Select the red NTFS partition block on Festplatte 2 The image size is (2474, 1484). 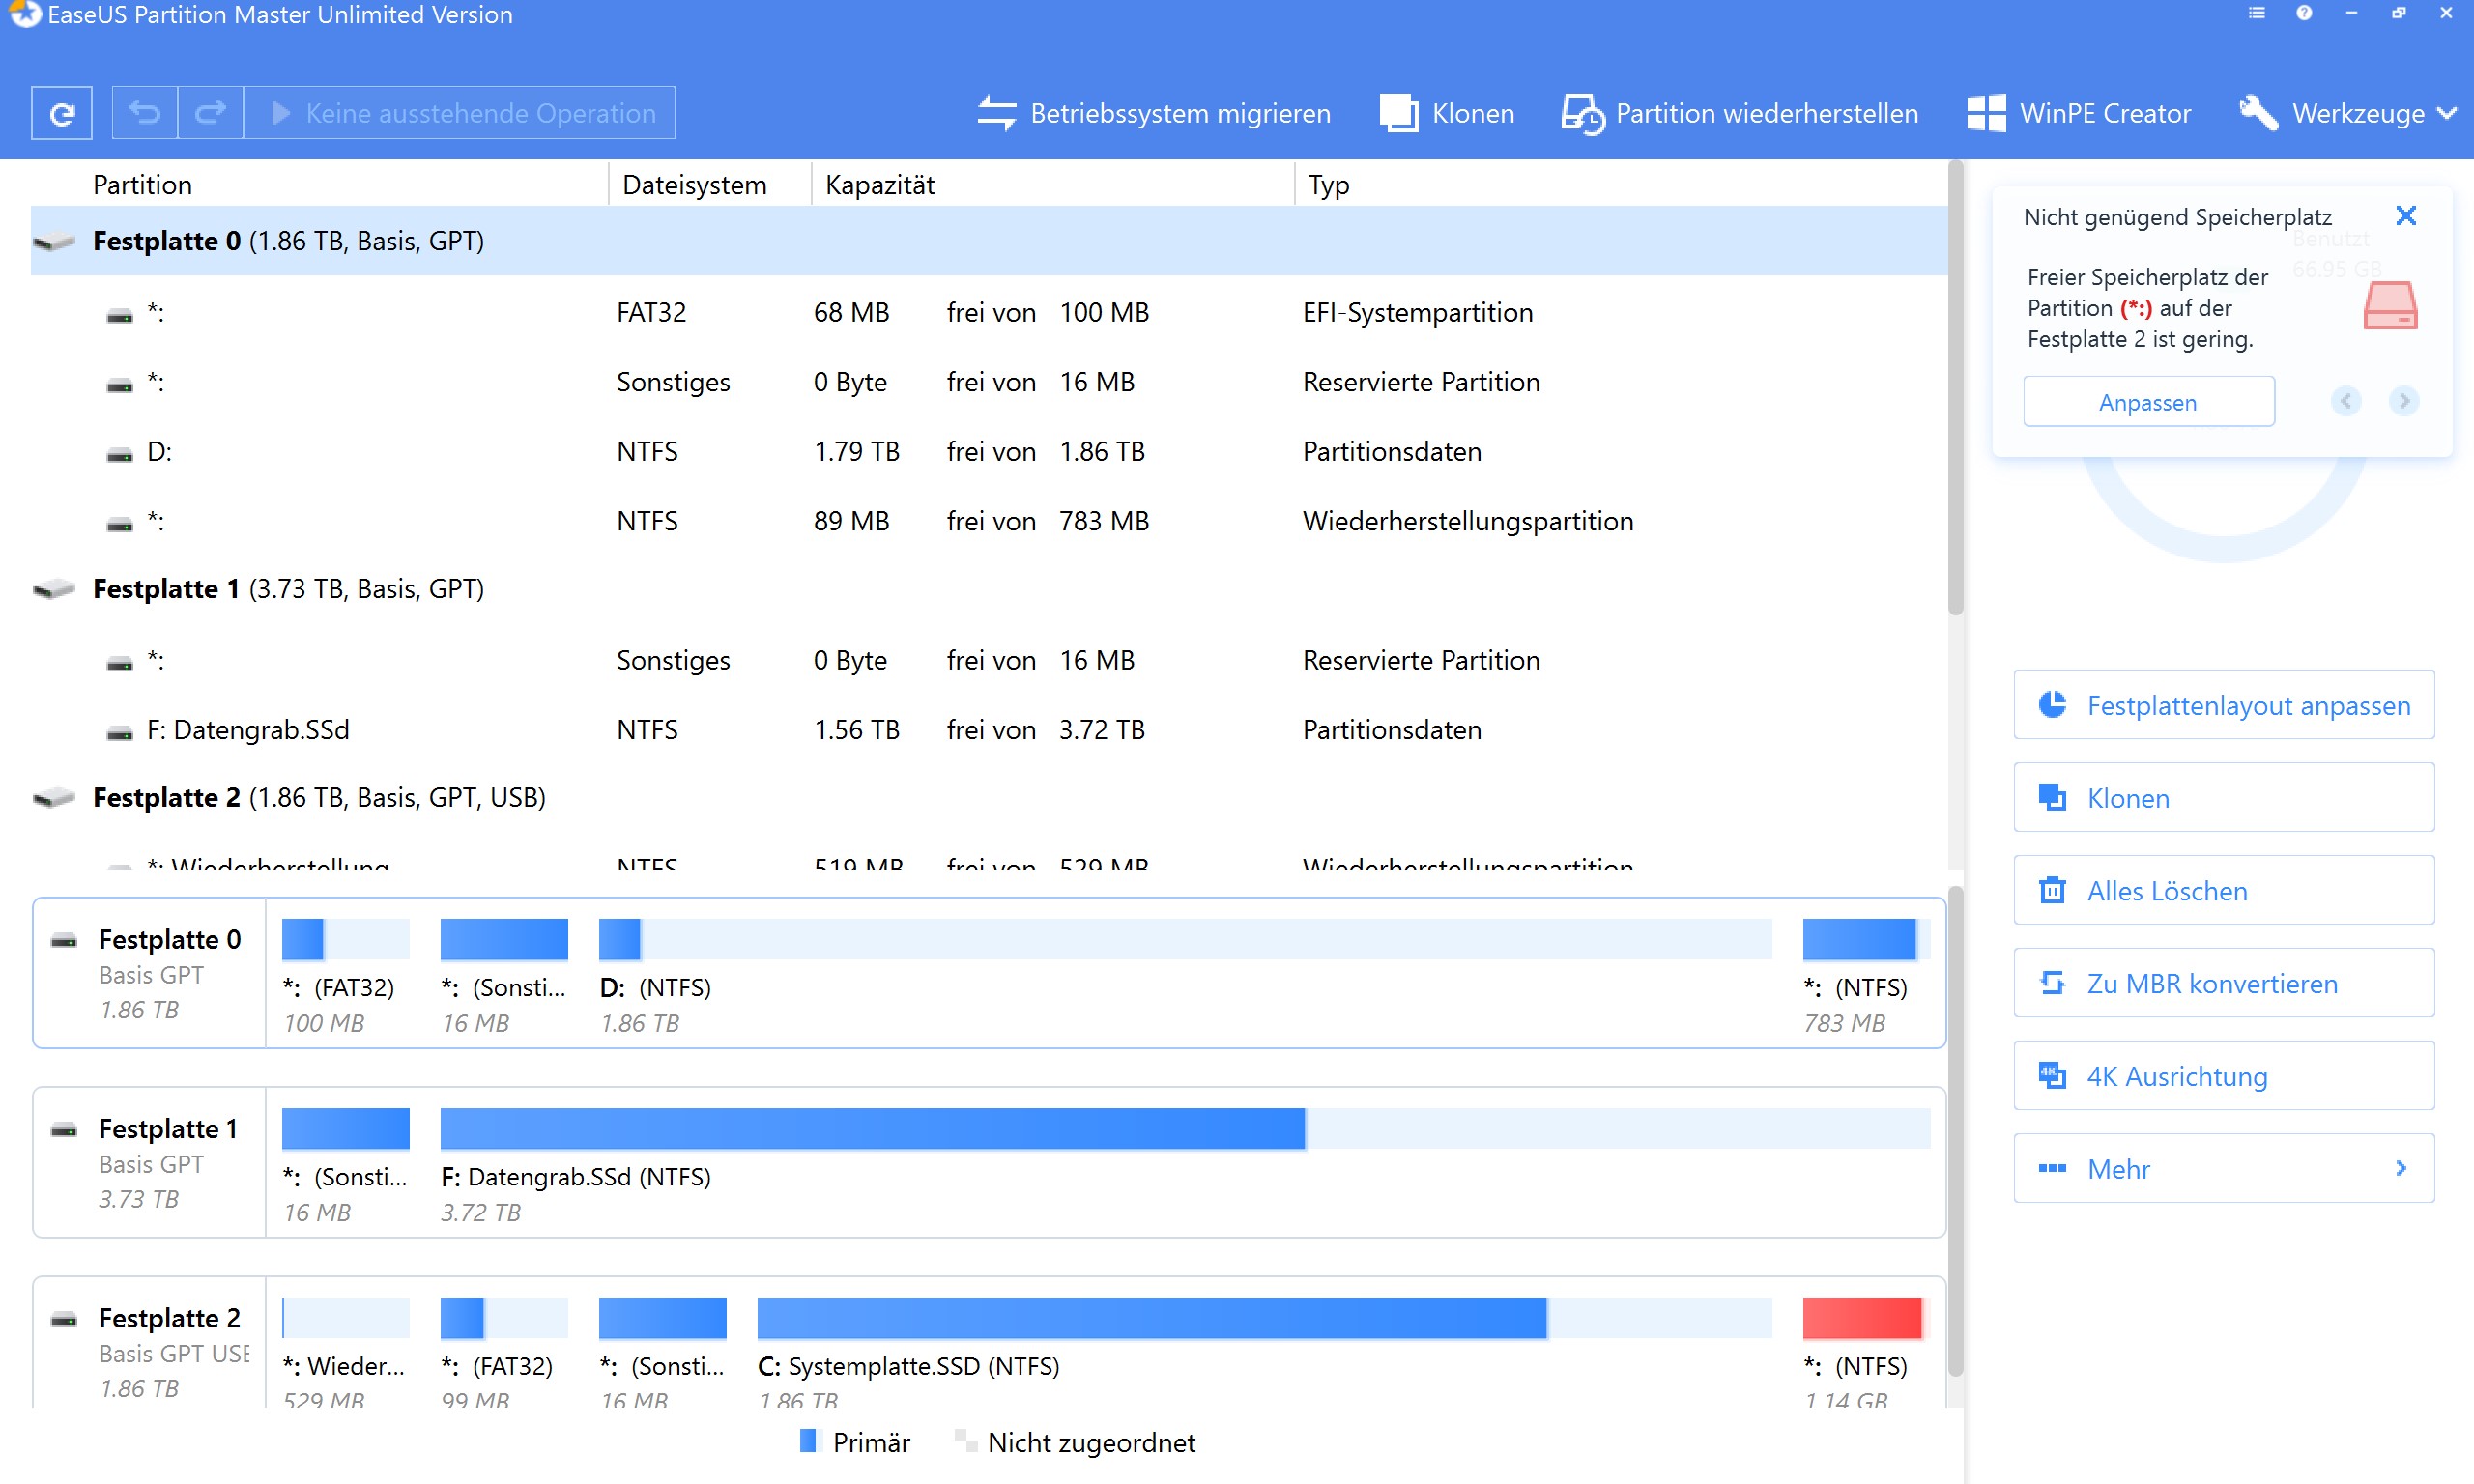1861,1318
